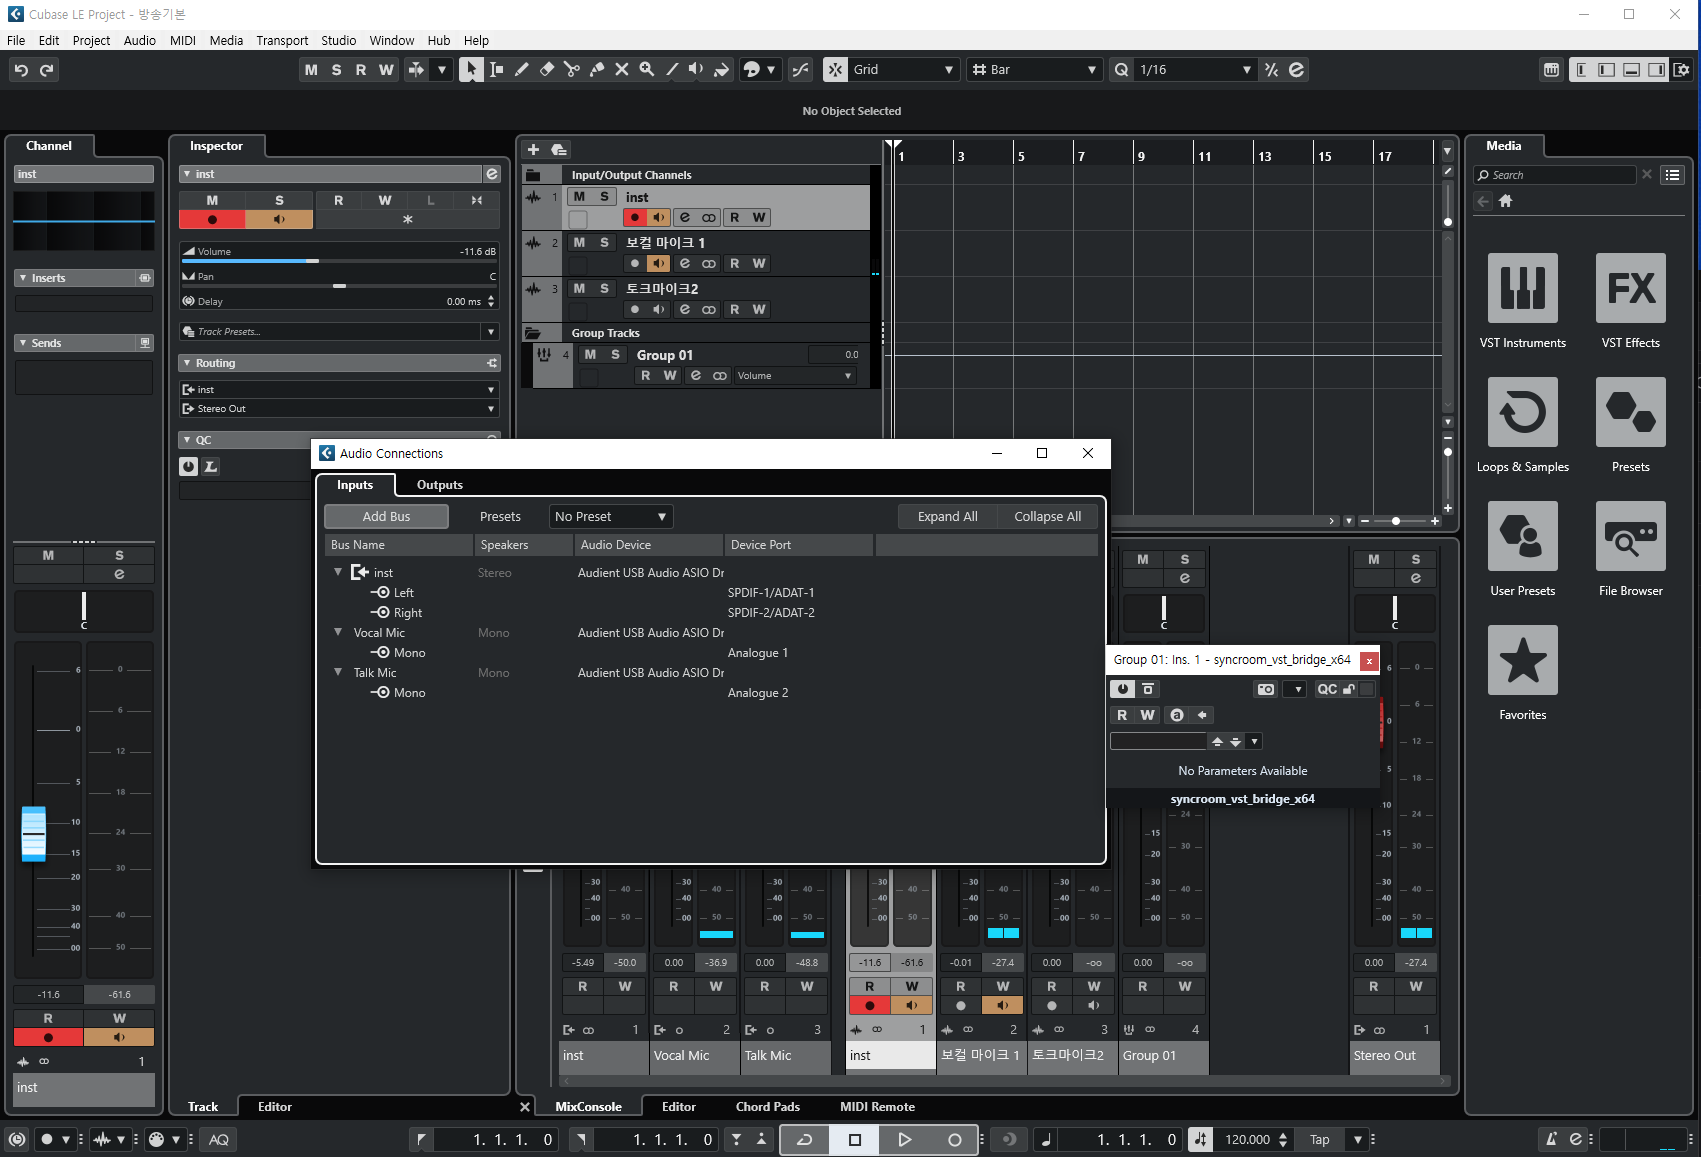
Task: Select the Zoom magnifier tool
Action: [x=647, y=69]
